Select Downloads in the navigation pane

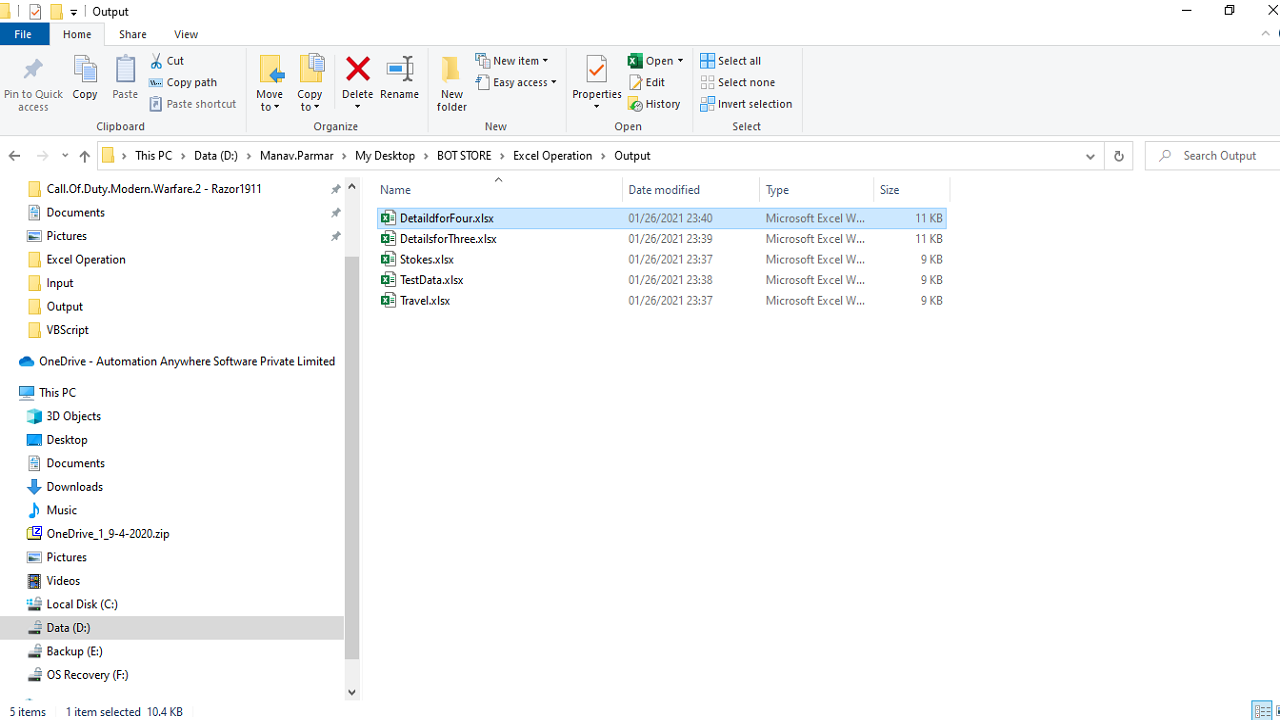pyautogui.click(x=74, y=487)
